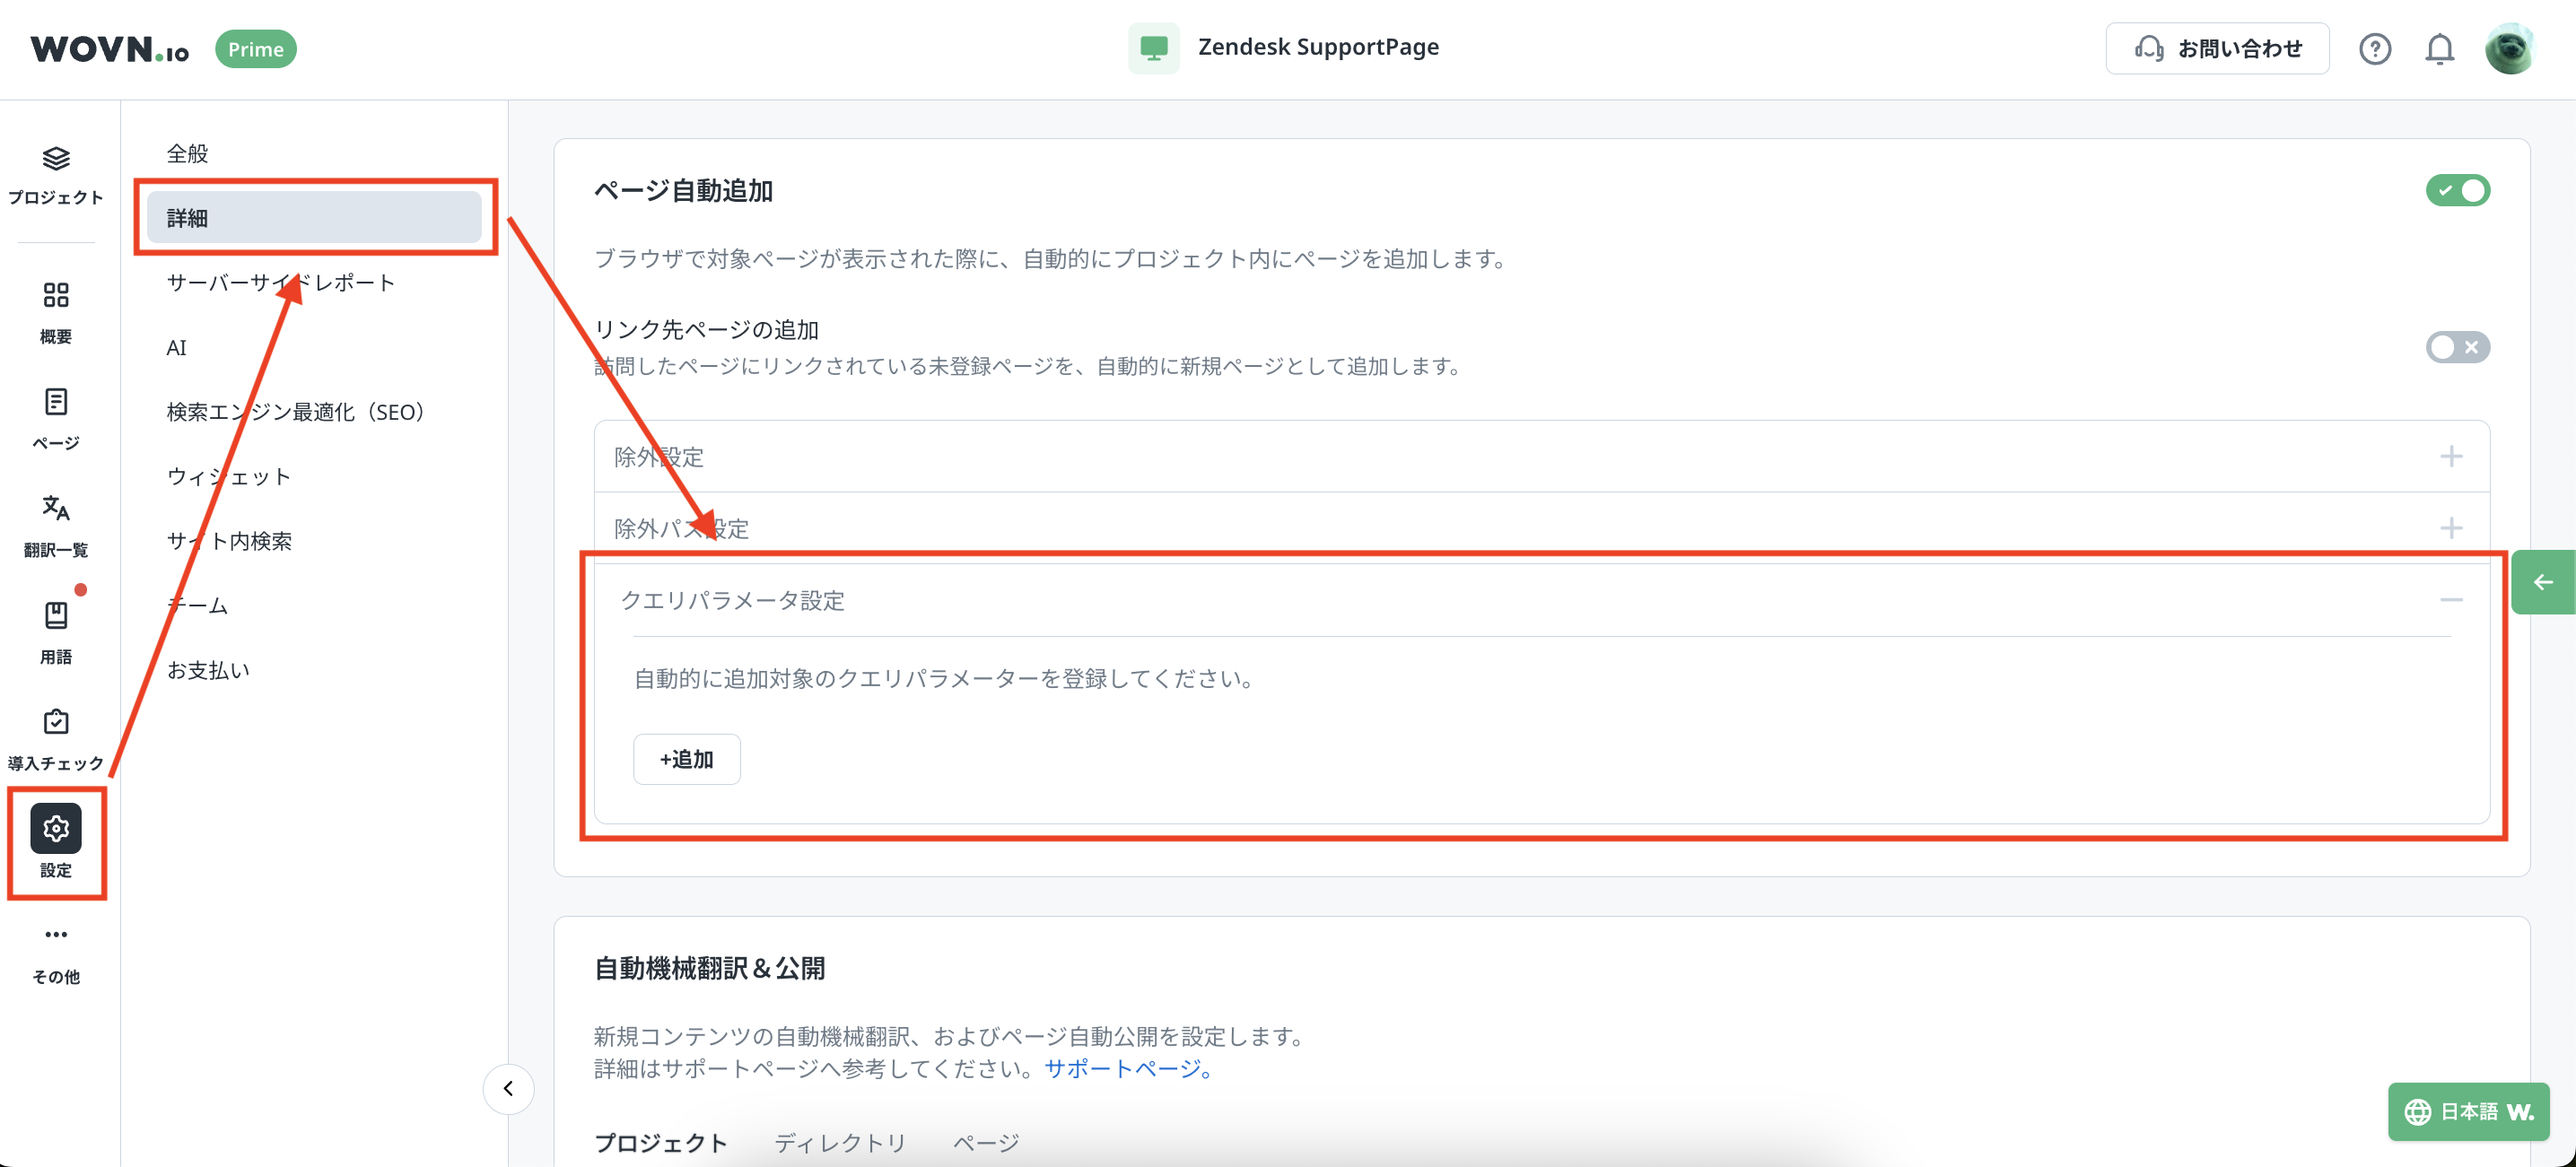Open the 用語 glossary book icon
Screen dimensions: 2576x1167
click(x=56, y=616)
